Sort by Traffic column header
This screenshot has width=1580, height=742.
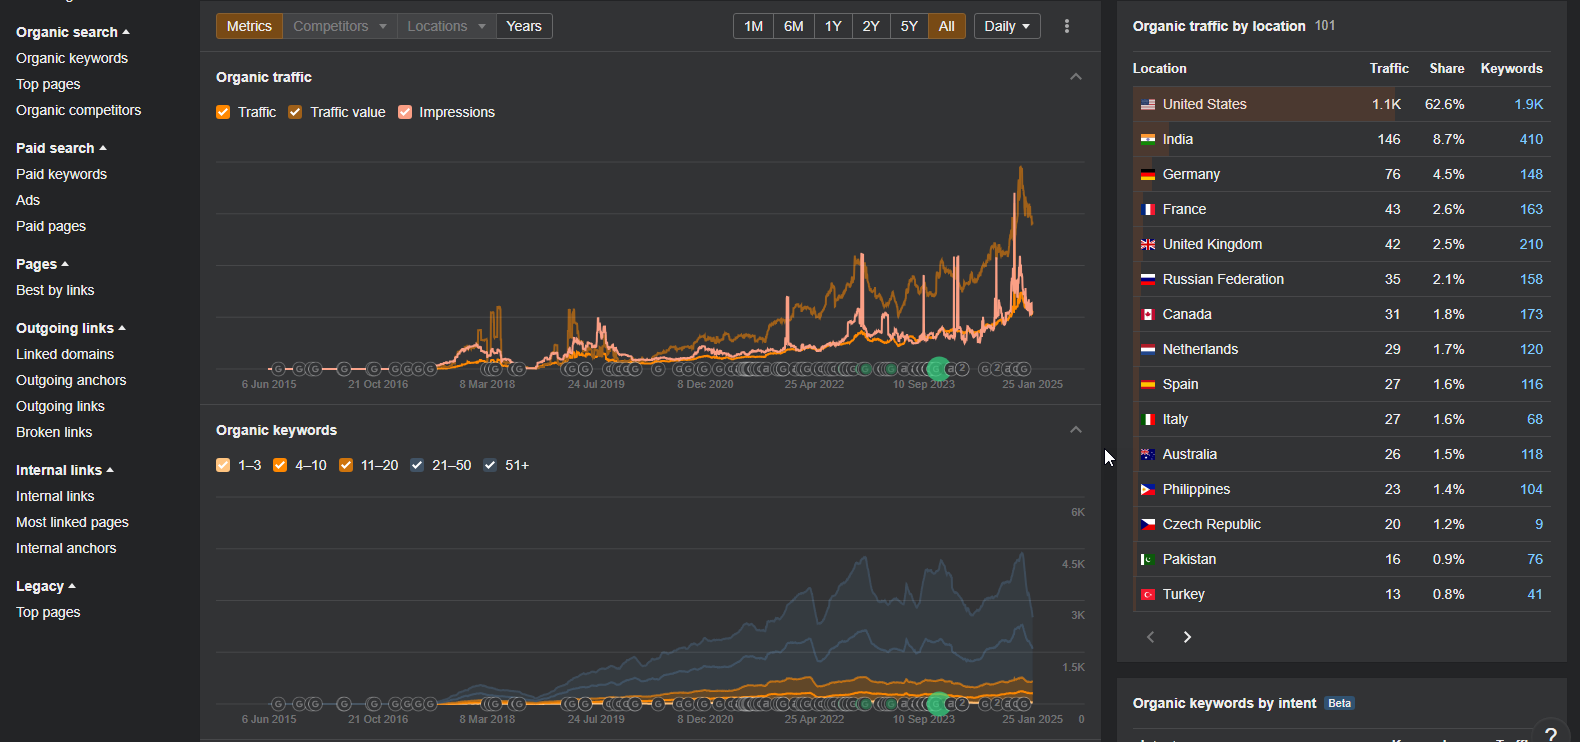[1389, 68]
